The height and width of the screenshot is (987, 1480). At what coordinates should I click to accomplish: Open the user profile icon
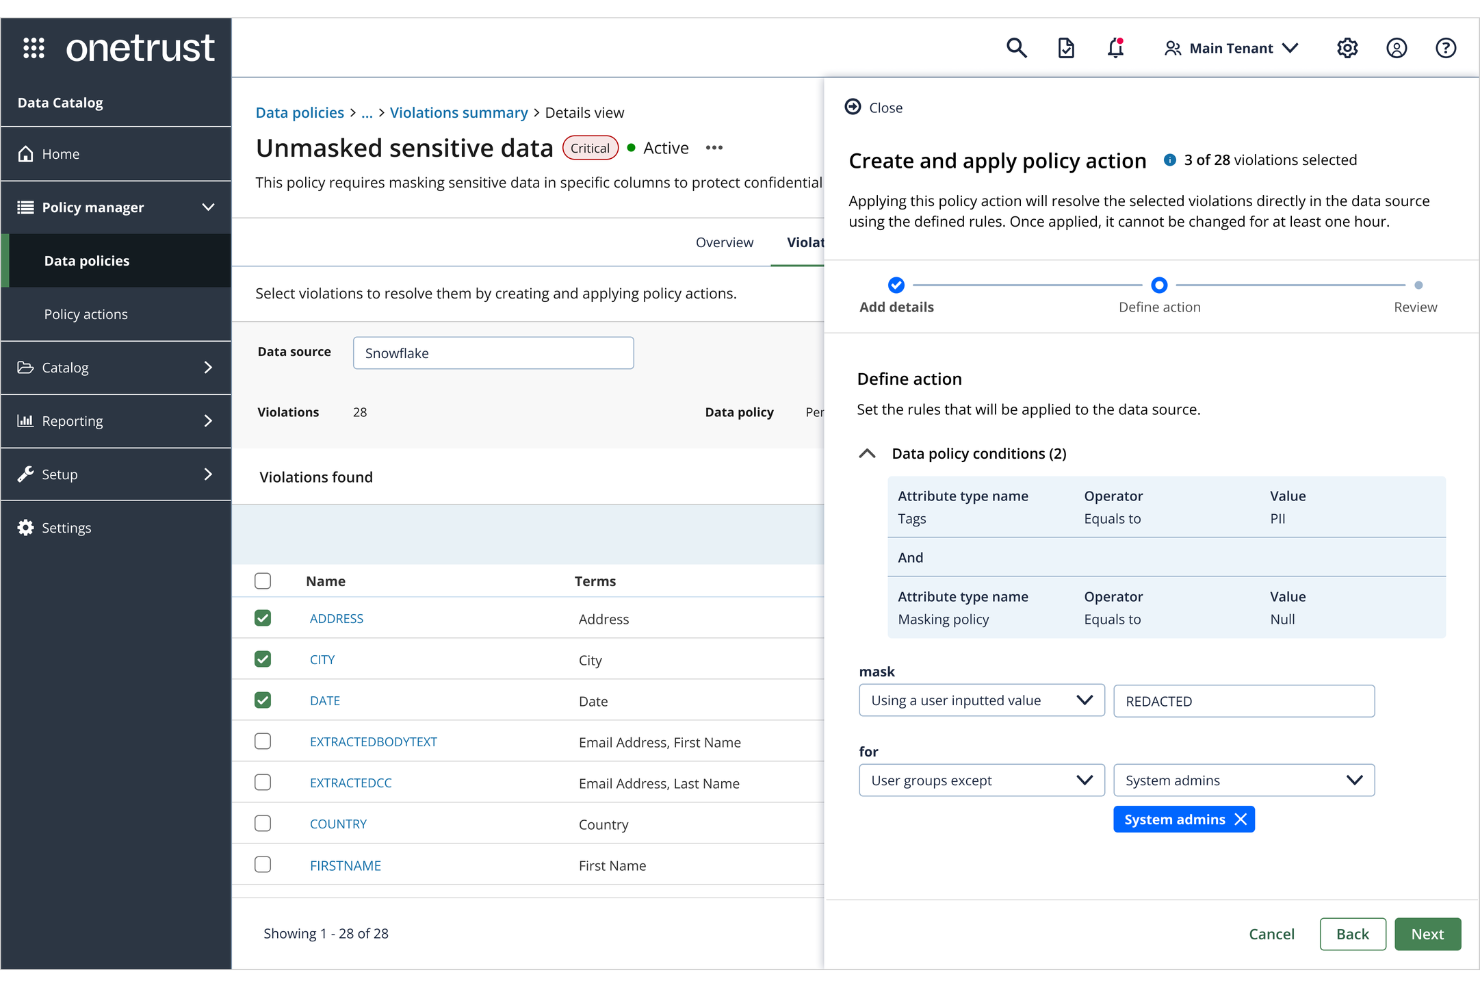pyautogui.click(x=1397, y=47)
